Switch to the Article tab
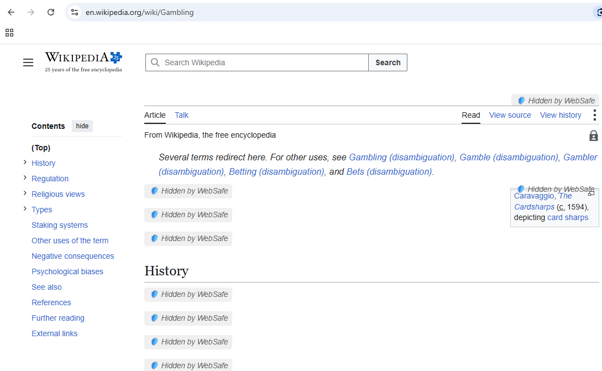 (155, 115)
